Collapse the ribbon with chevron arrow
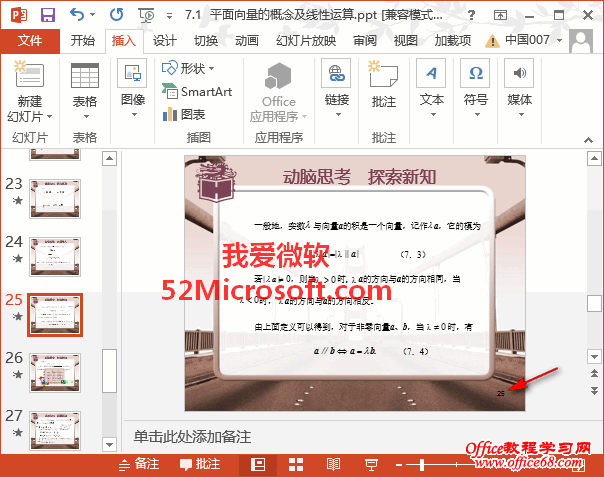604x477 pixels. 588,140
